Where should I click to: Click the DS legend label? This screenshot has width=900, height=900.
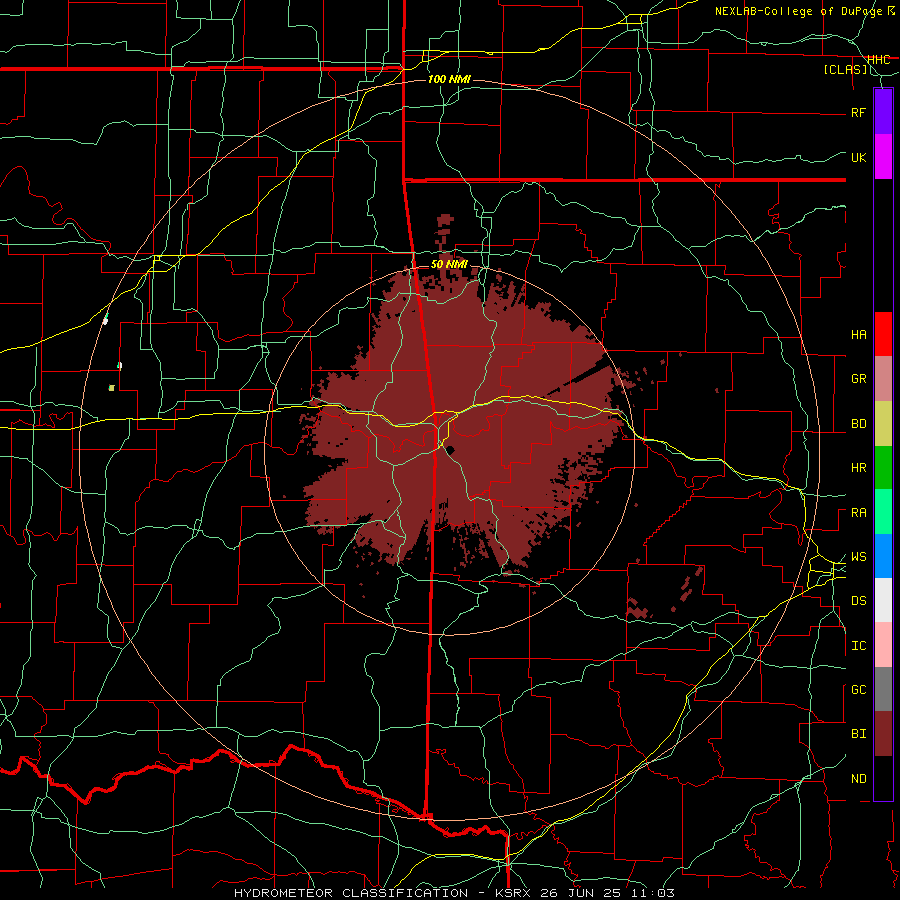[859, 601]
